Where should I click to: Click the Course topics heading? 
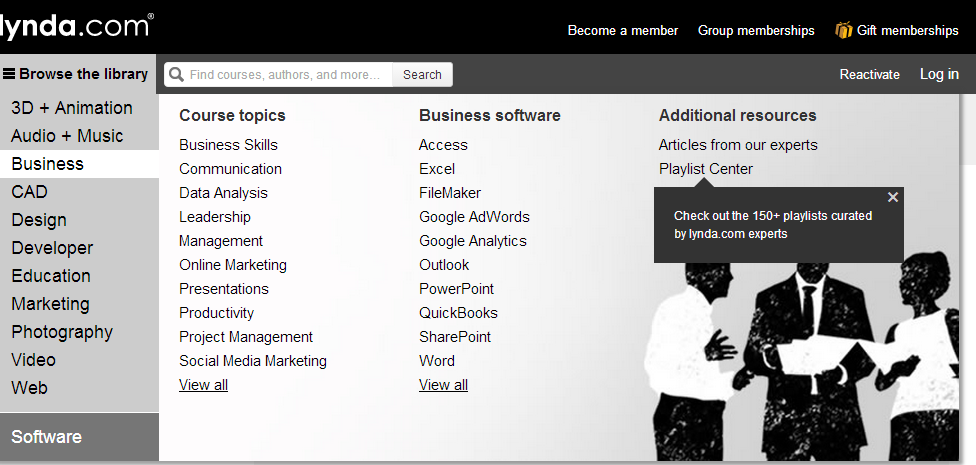tap(232, 116)
